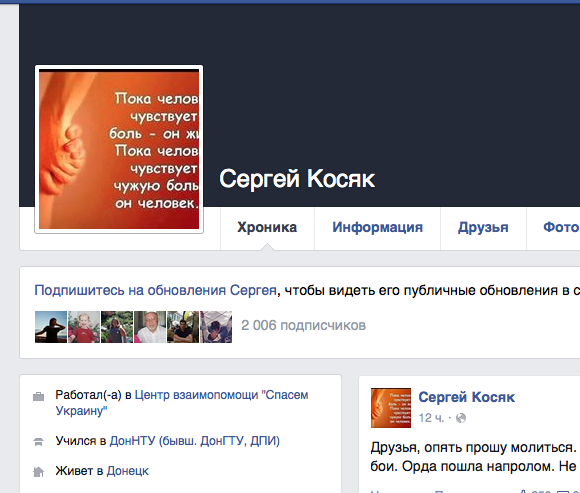Click the 2 006 подписчиков count
Viewport: 580px width, 493px height.
coord(303,325)
